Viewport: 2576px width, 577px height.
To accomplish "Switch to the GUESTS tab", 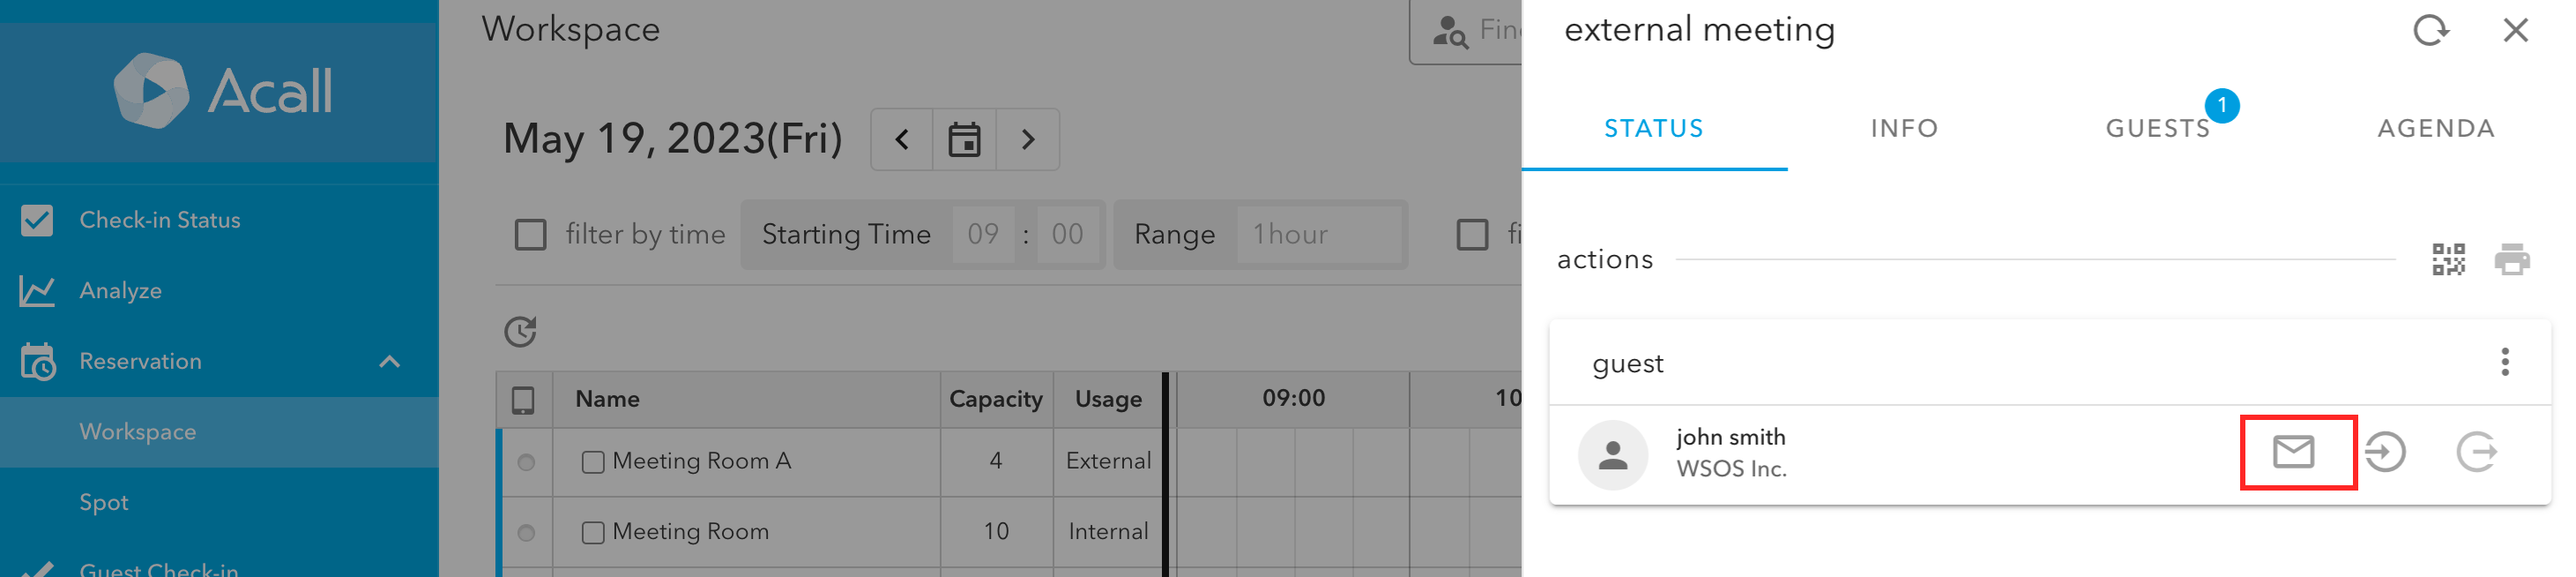I will [x=2158, y=128].
